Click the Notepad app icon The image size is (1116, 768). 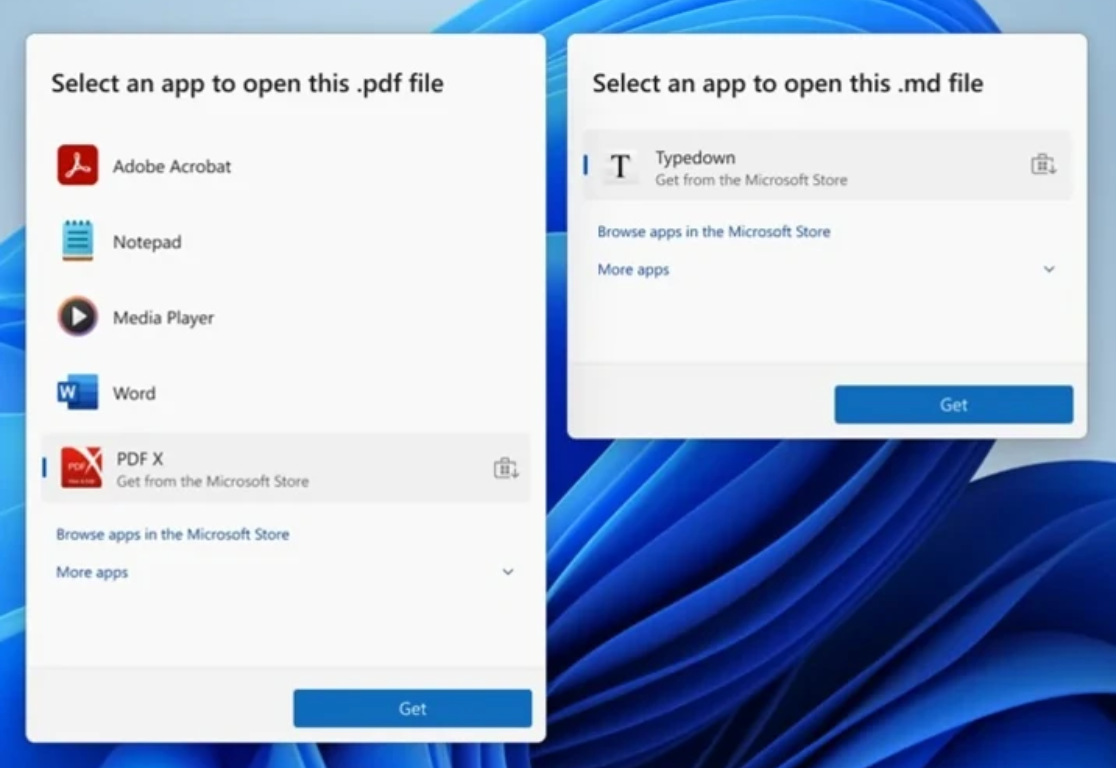point(77,241)
